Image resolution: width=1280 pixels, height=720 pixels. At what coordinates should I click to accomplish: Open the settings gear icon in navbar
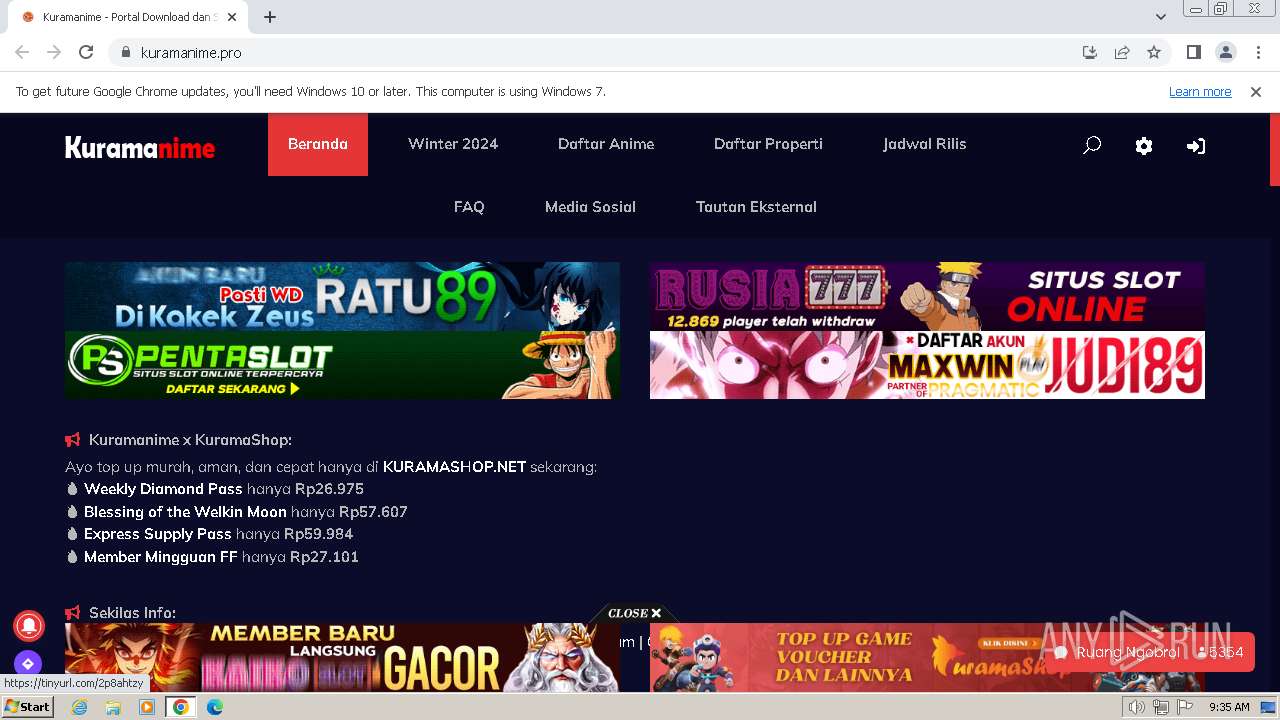pos(1144,145)
